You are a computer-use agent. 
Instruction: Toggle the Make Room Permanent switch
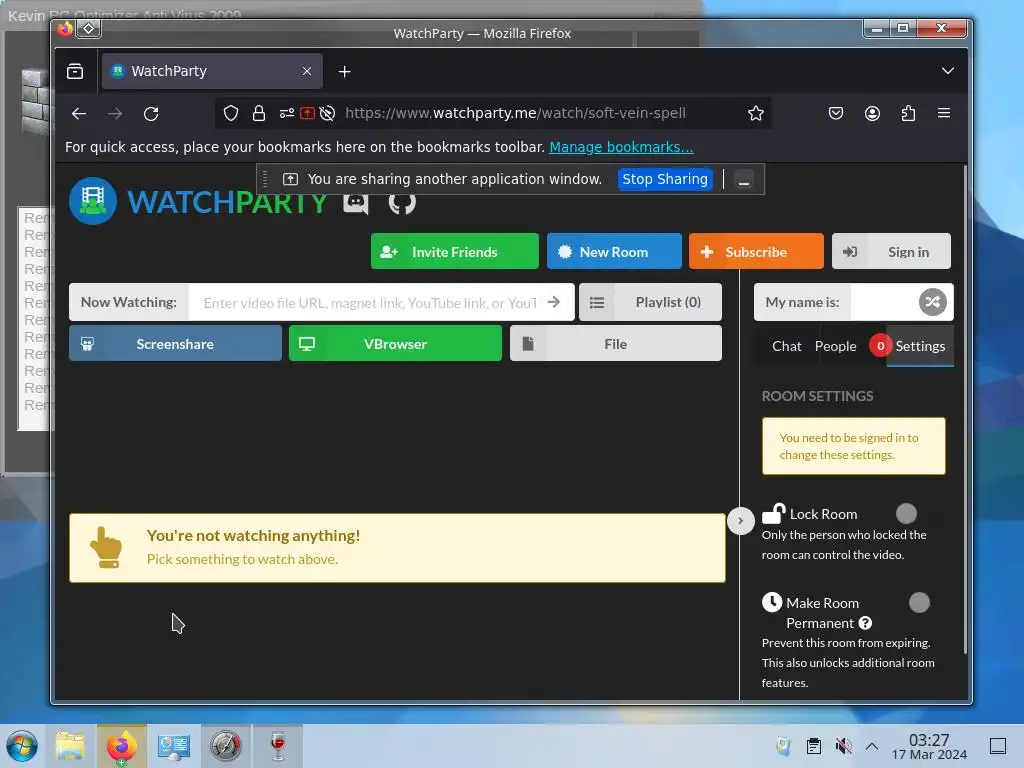[920, 602]
